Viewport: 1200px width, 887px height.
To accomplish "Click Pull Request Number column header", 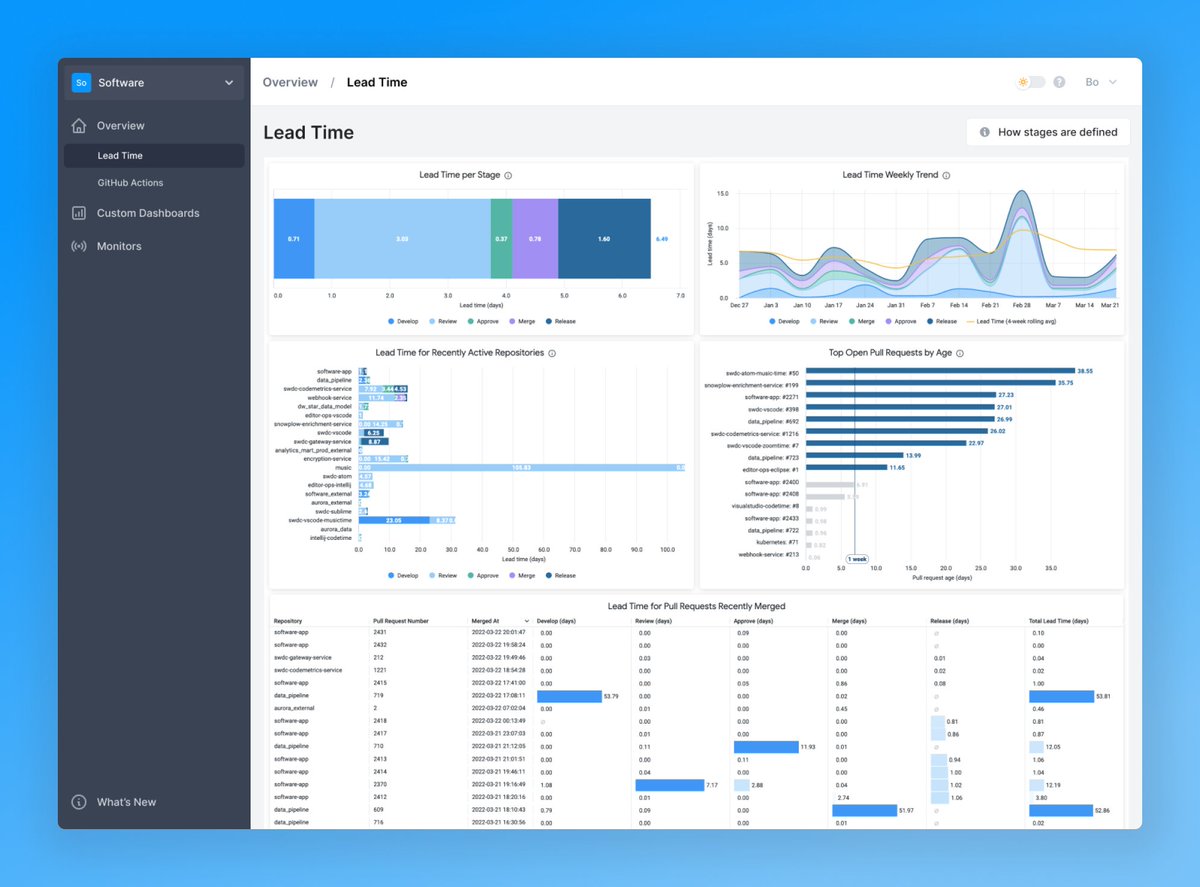I will coord(400,621).
